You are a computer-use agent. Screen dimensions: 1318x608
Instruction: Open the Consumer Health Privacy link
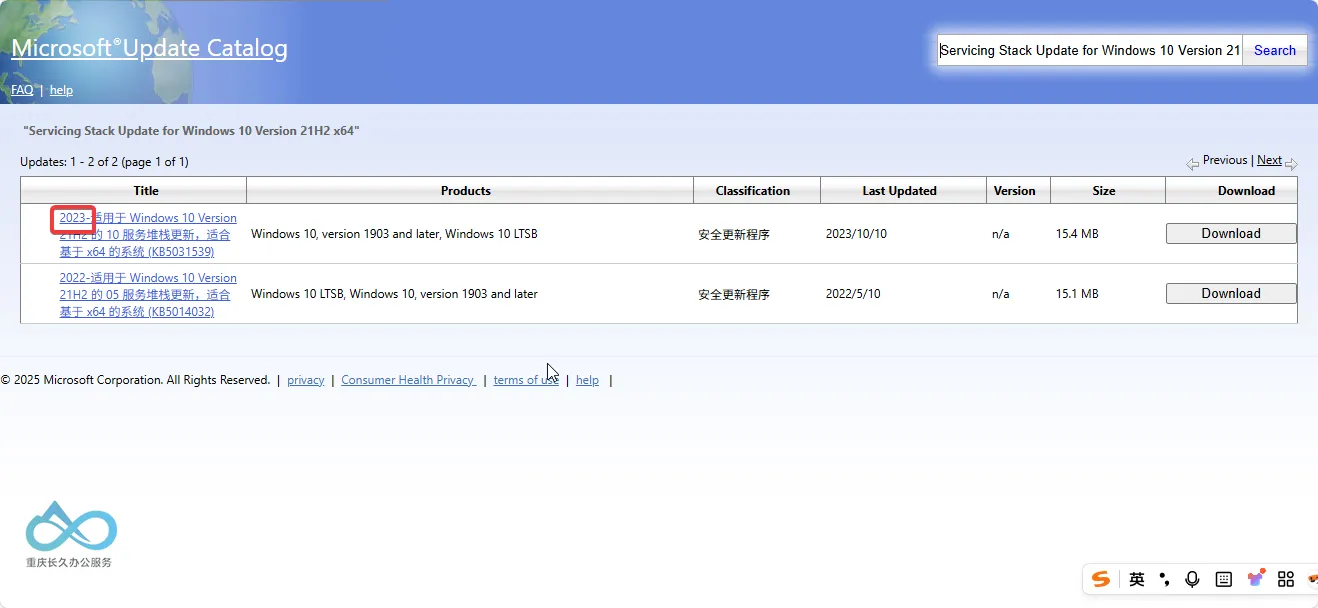coord(408,380)
